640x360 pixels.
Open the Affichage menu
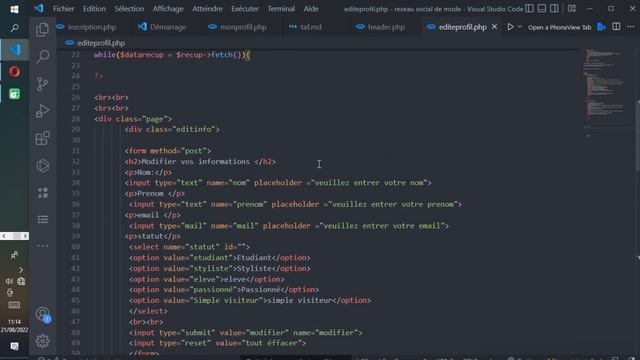tap(168, 9)
